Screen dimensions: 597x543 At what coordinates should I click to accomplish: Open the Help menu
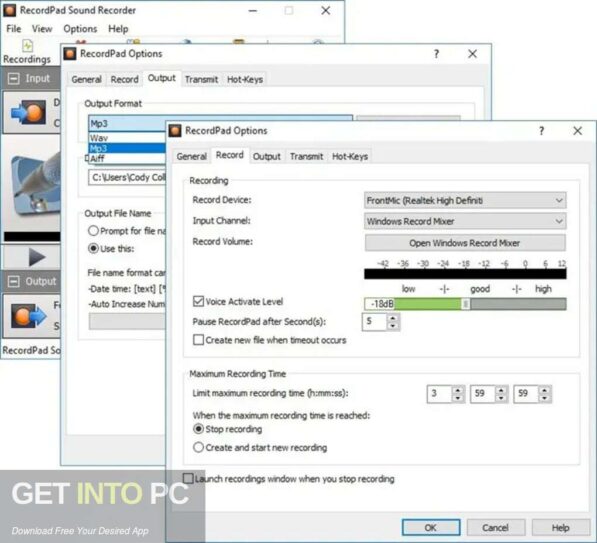(x=118, y=29)
